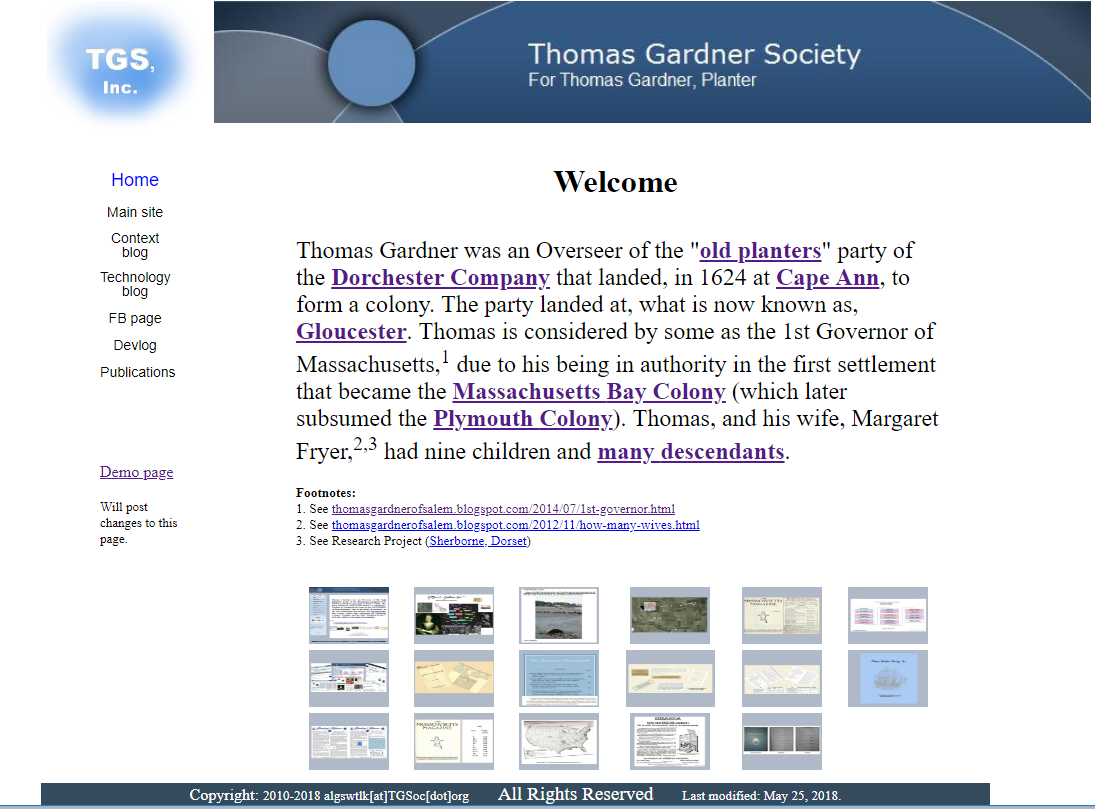Open the three dark book covers thumbnail
This screenshot has height=809, width=1095.
coord(781,741)
